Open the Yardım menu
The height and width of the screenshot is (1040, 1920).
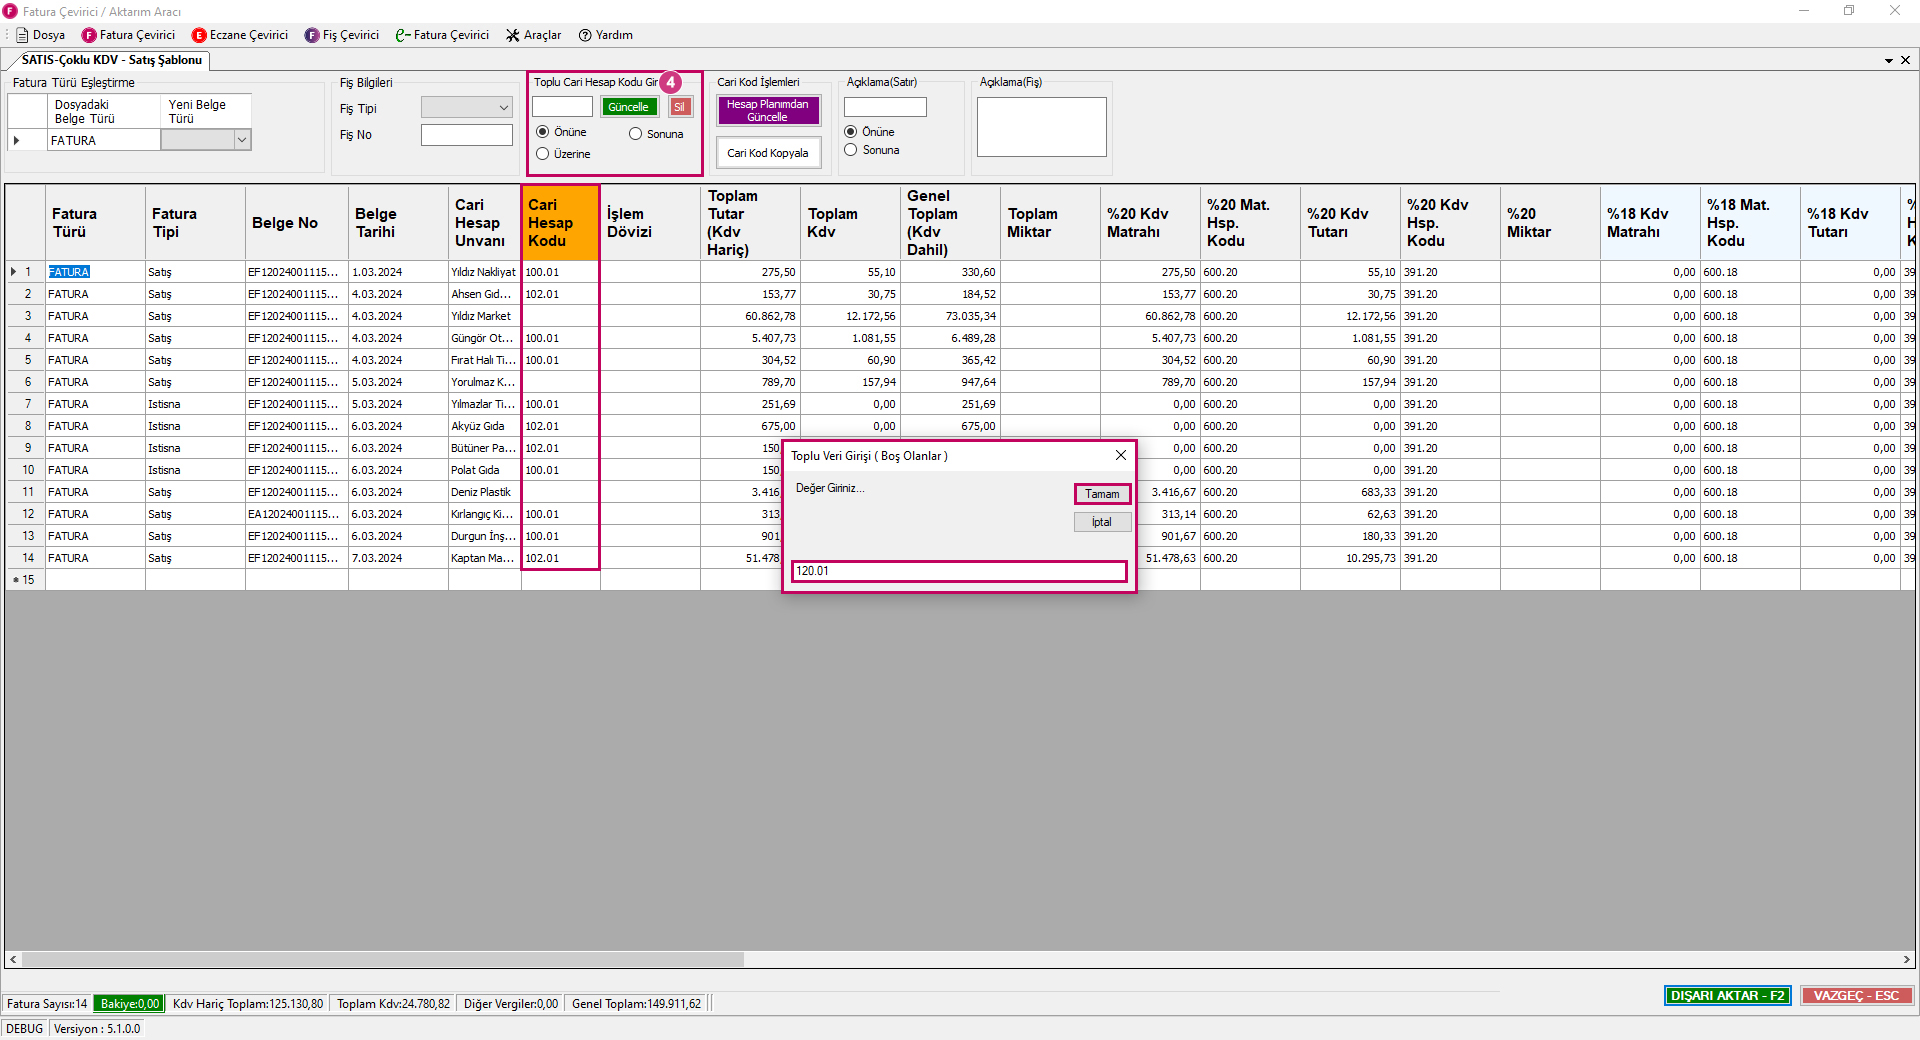606,35
